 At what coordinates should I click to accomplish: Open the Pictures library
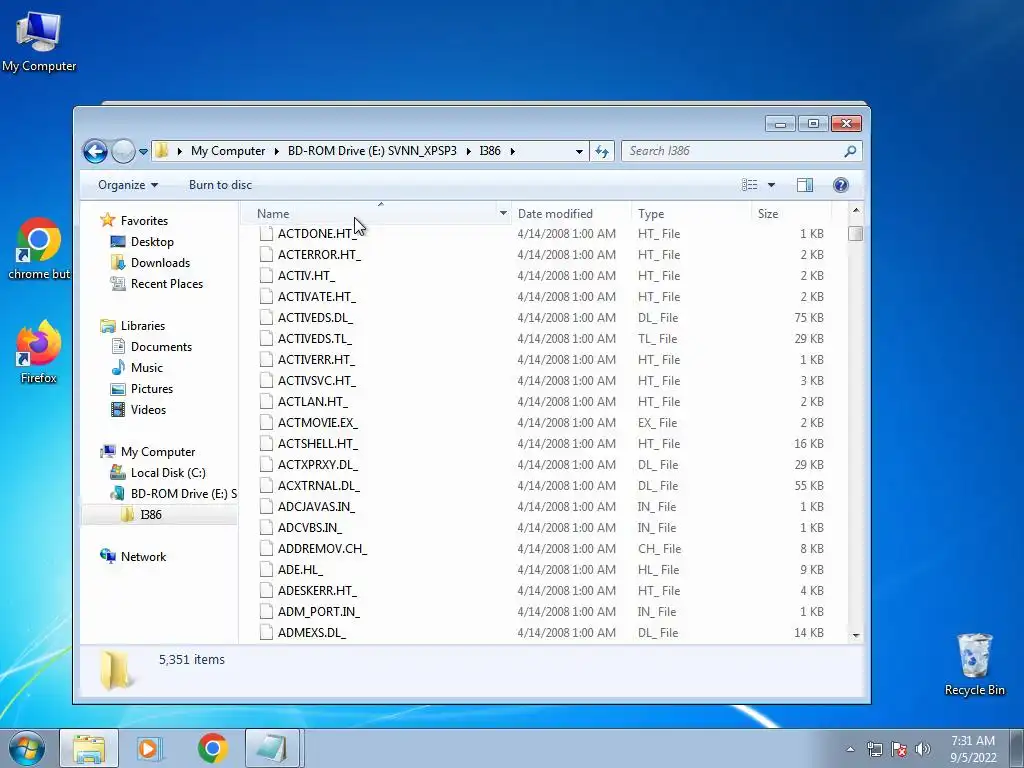tap(152, 389)
